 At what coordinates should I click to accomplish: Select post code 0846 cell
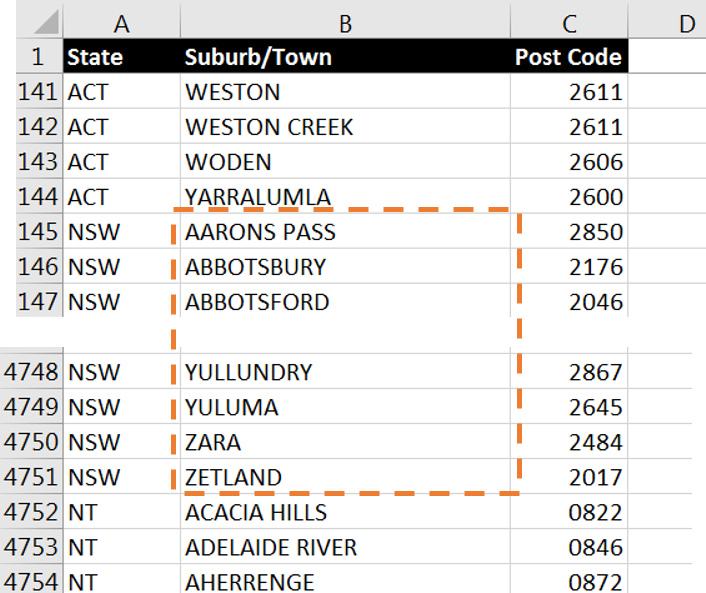(569, 547)
